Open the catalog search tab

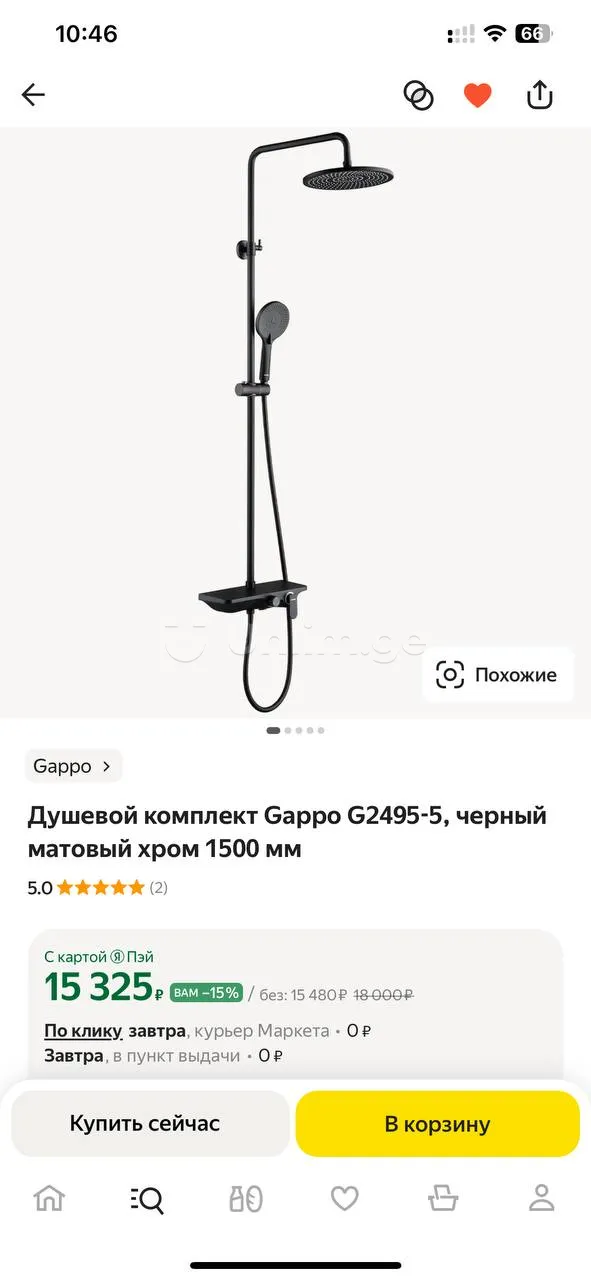(x=147, y=1198)
